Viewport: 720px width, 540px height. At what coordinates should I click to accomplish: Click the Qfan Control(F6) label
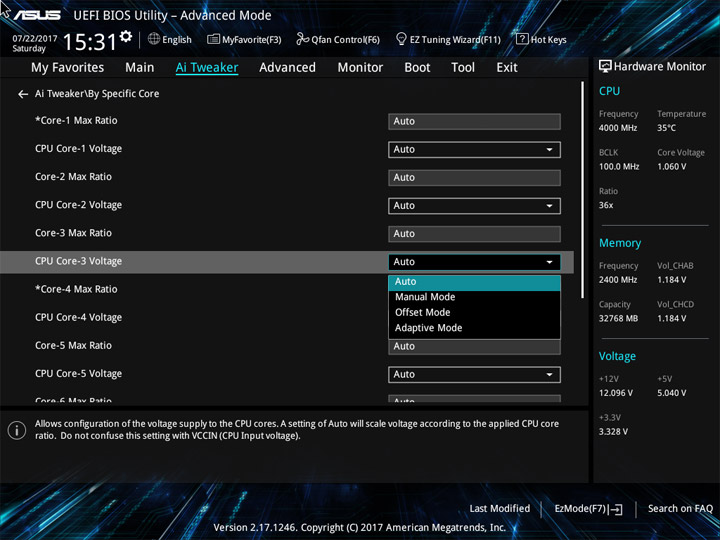click(345, 39)
